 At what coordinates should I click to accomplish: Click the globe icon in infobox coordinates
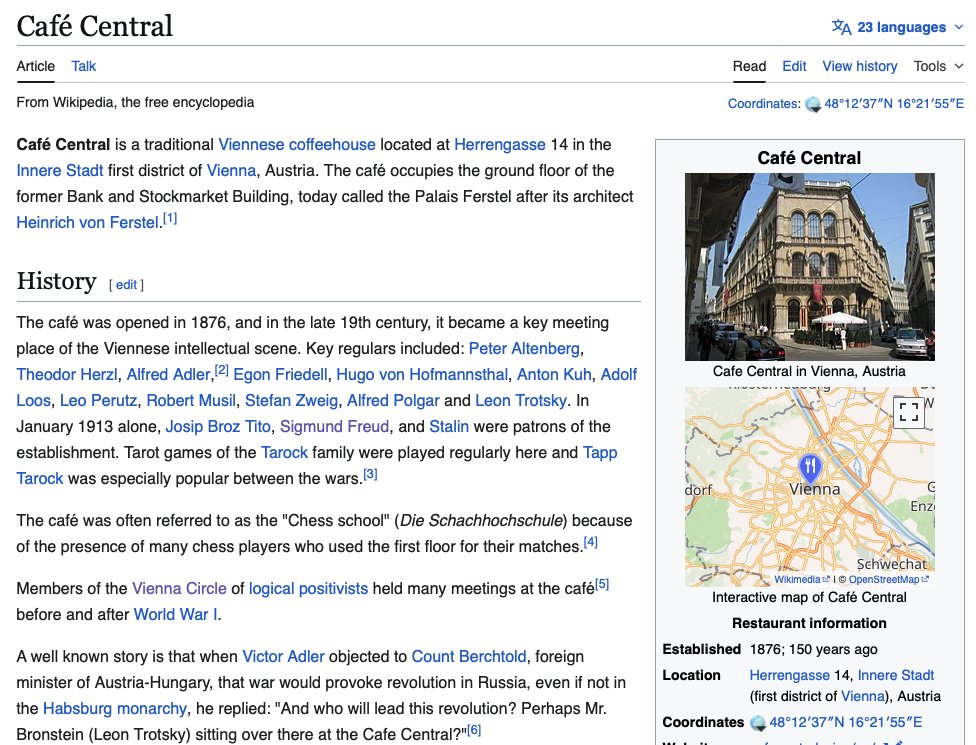click(x=758, y=723)
